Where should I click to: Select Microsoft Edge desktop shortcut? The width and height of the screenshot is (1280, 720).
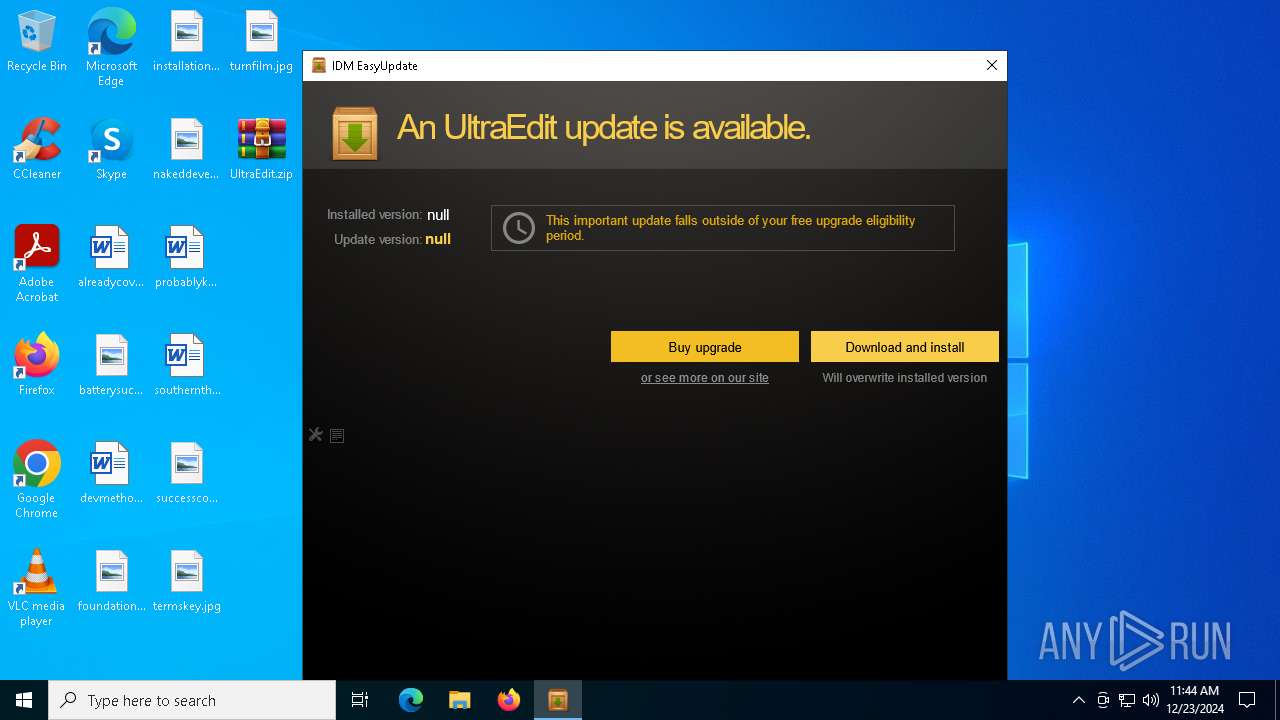(111, 48)
